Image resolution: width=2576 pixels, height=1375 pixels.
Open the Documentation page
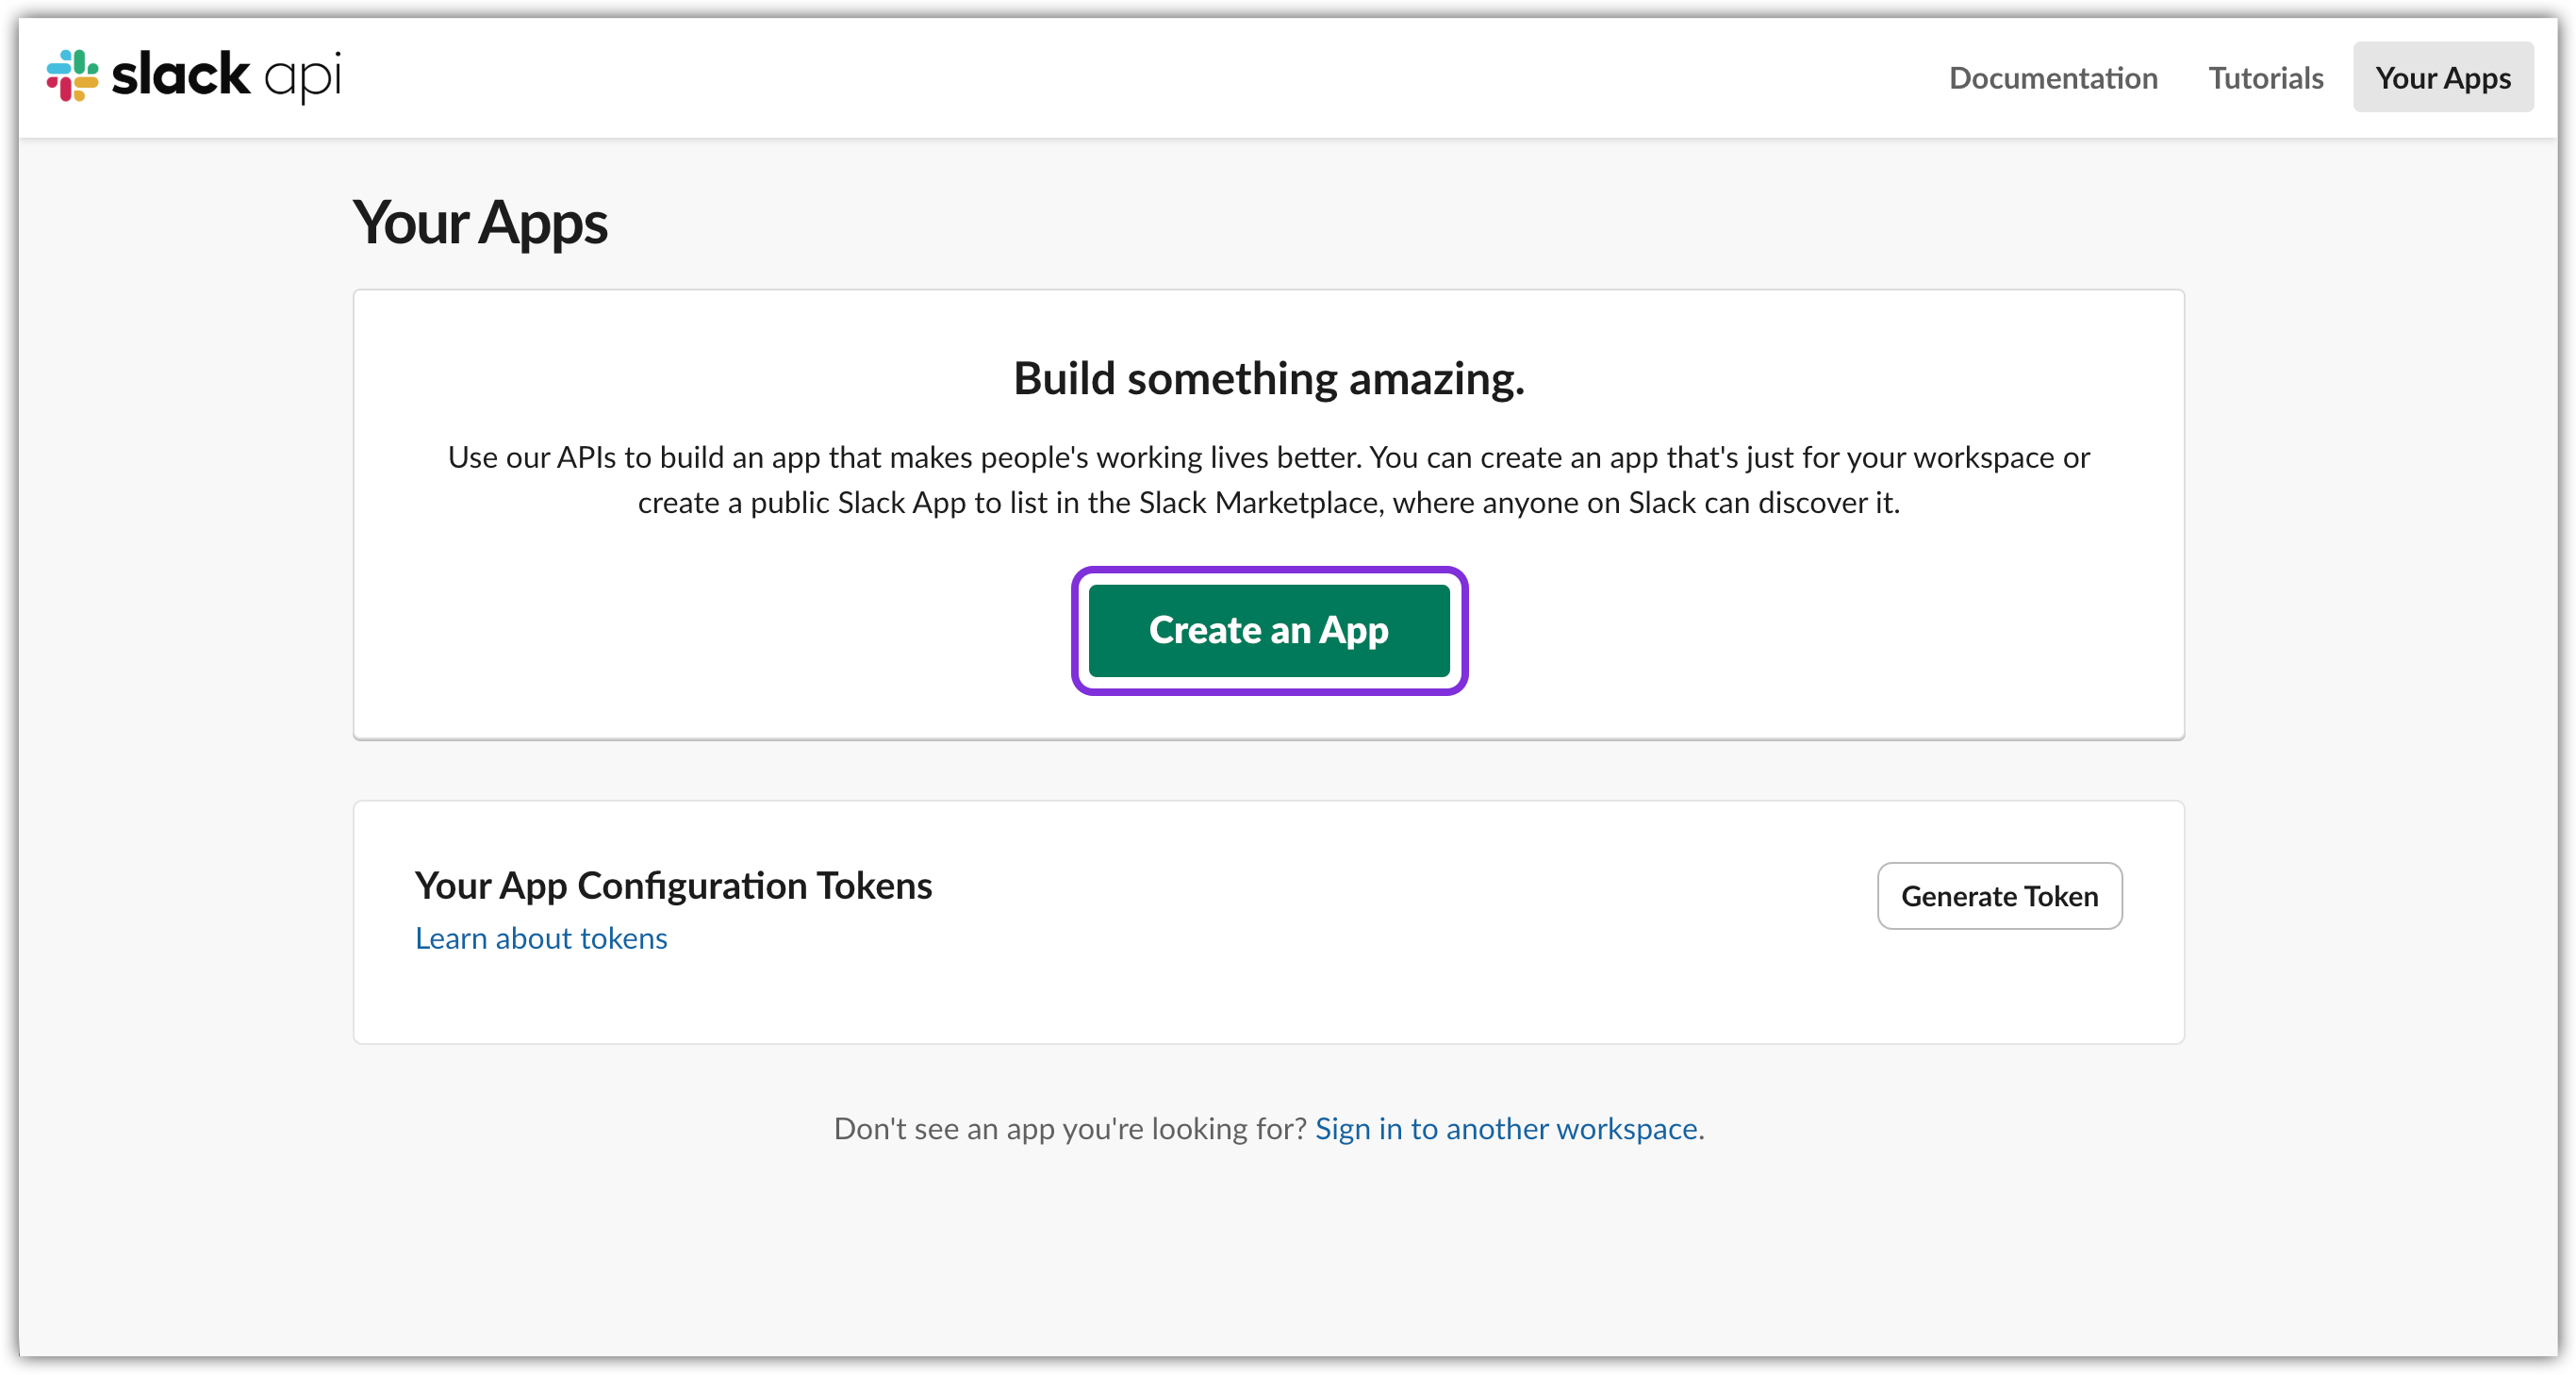pyautogui.click(x=2053, y=77)
